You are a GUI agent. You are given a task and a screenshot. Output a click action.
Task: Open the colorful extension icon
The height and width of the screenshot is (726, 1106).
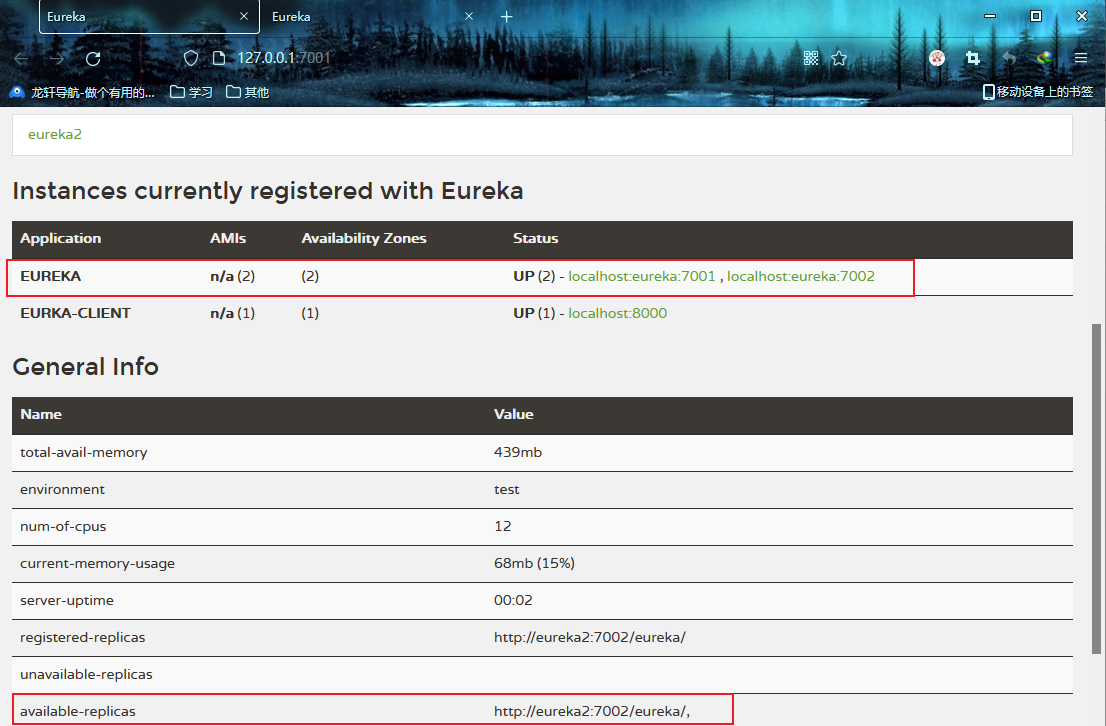pos(1045,58)
